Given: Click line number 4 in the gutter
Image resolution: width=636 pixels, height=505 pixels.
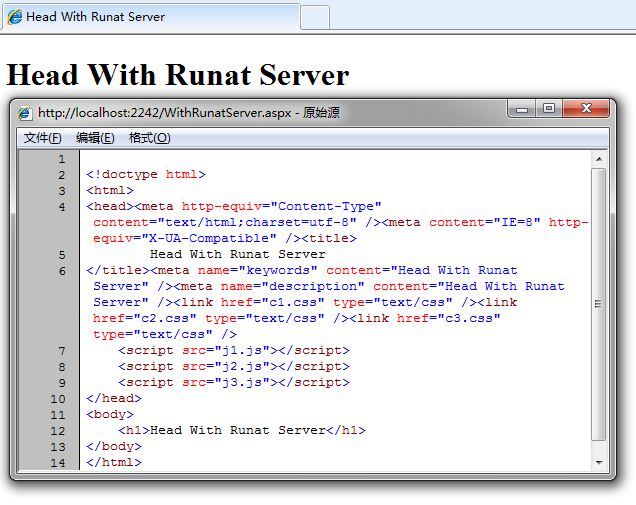Looking at the screenshot, I should click(x=62, y=207).
